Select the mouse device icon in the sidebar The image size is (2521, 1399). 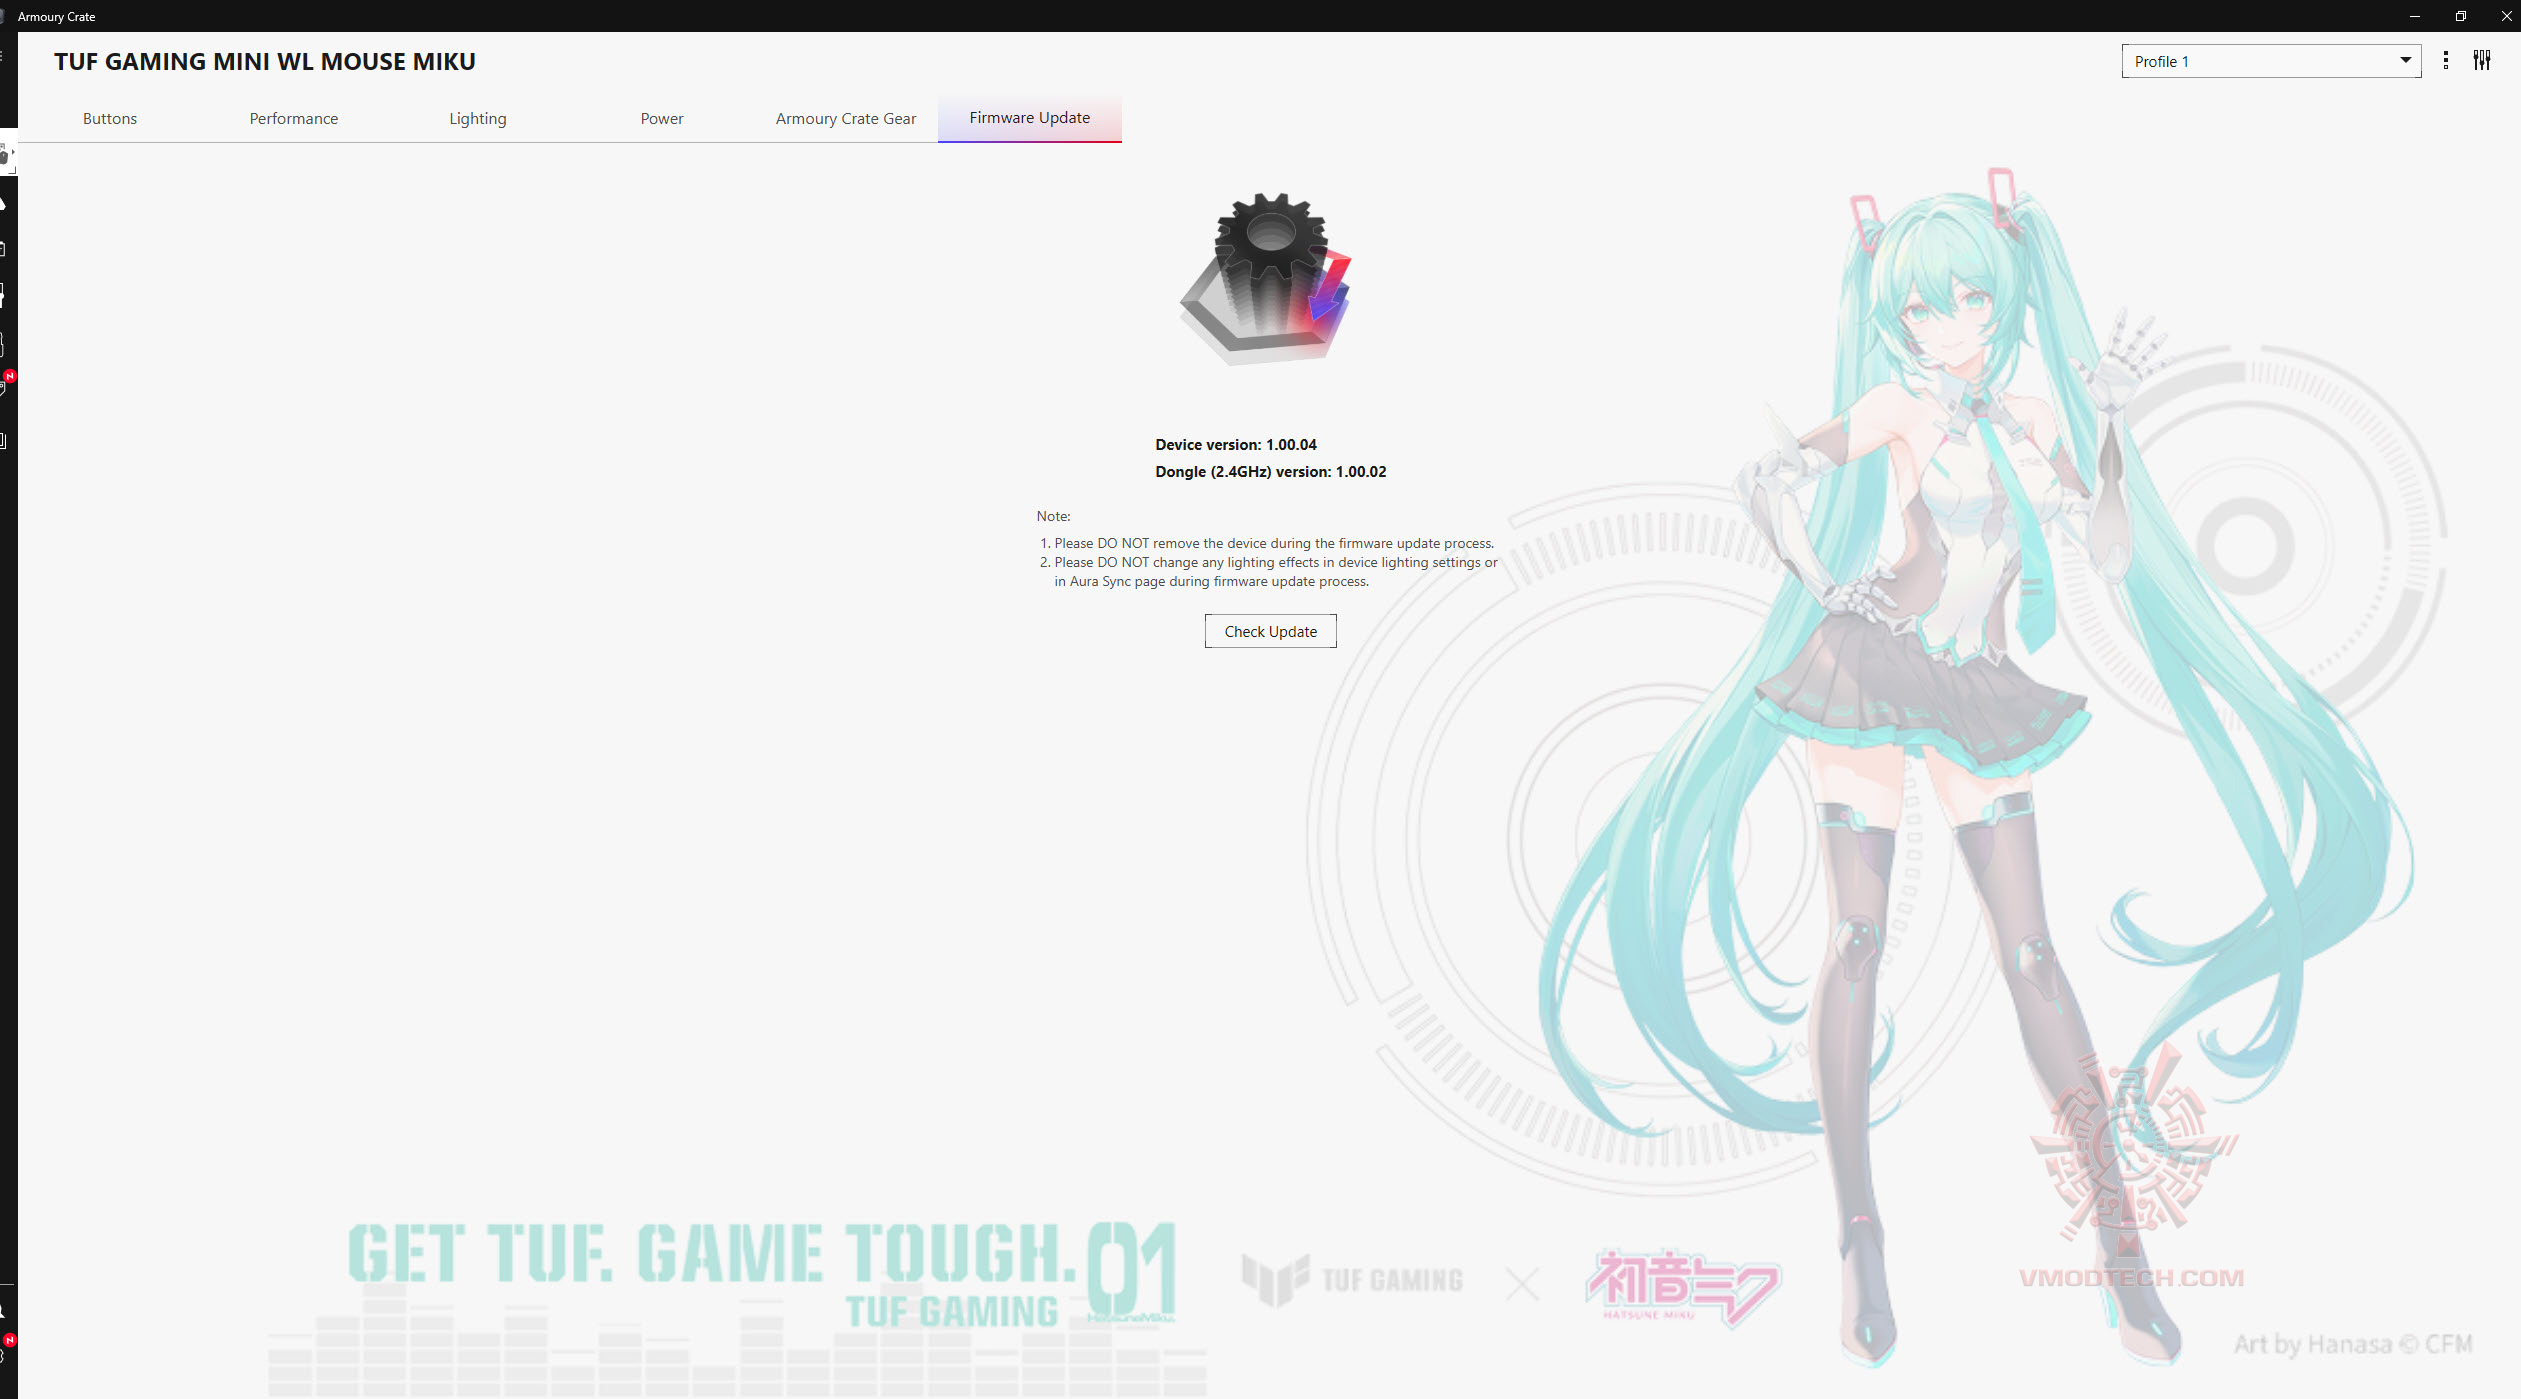[5, 155]
